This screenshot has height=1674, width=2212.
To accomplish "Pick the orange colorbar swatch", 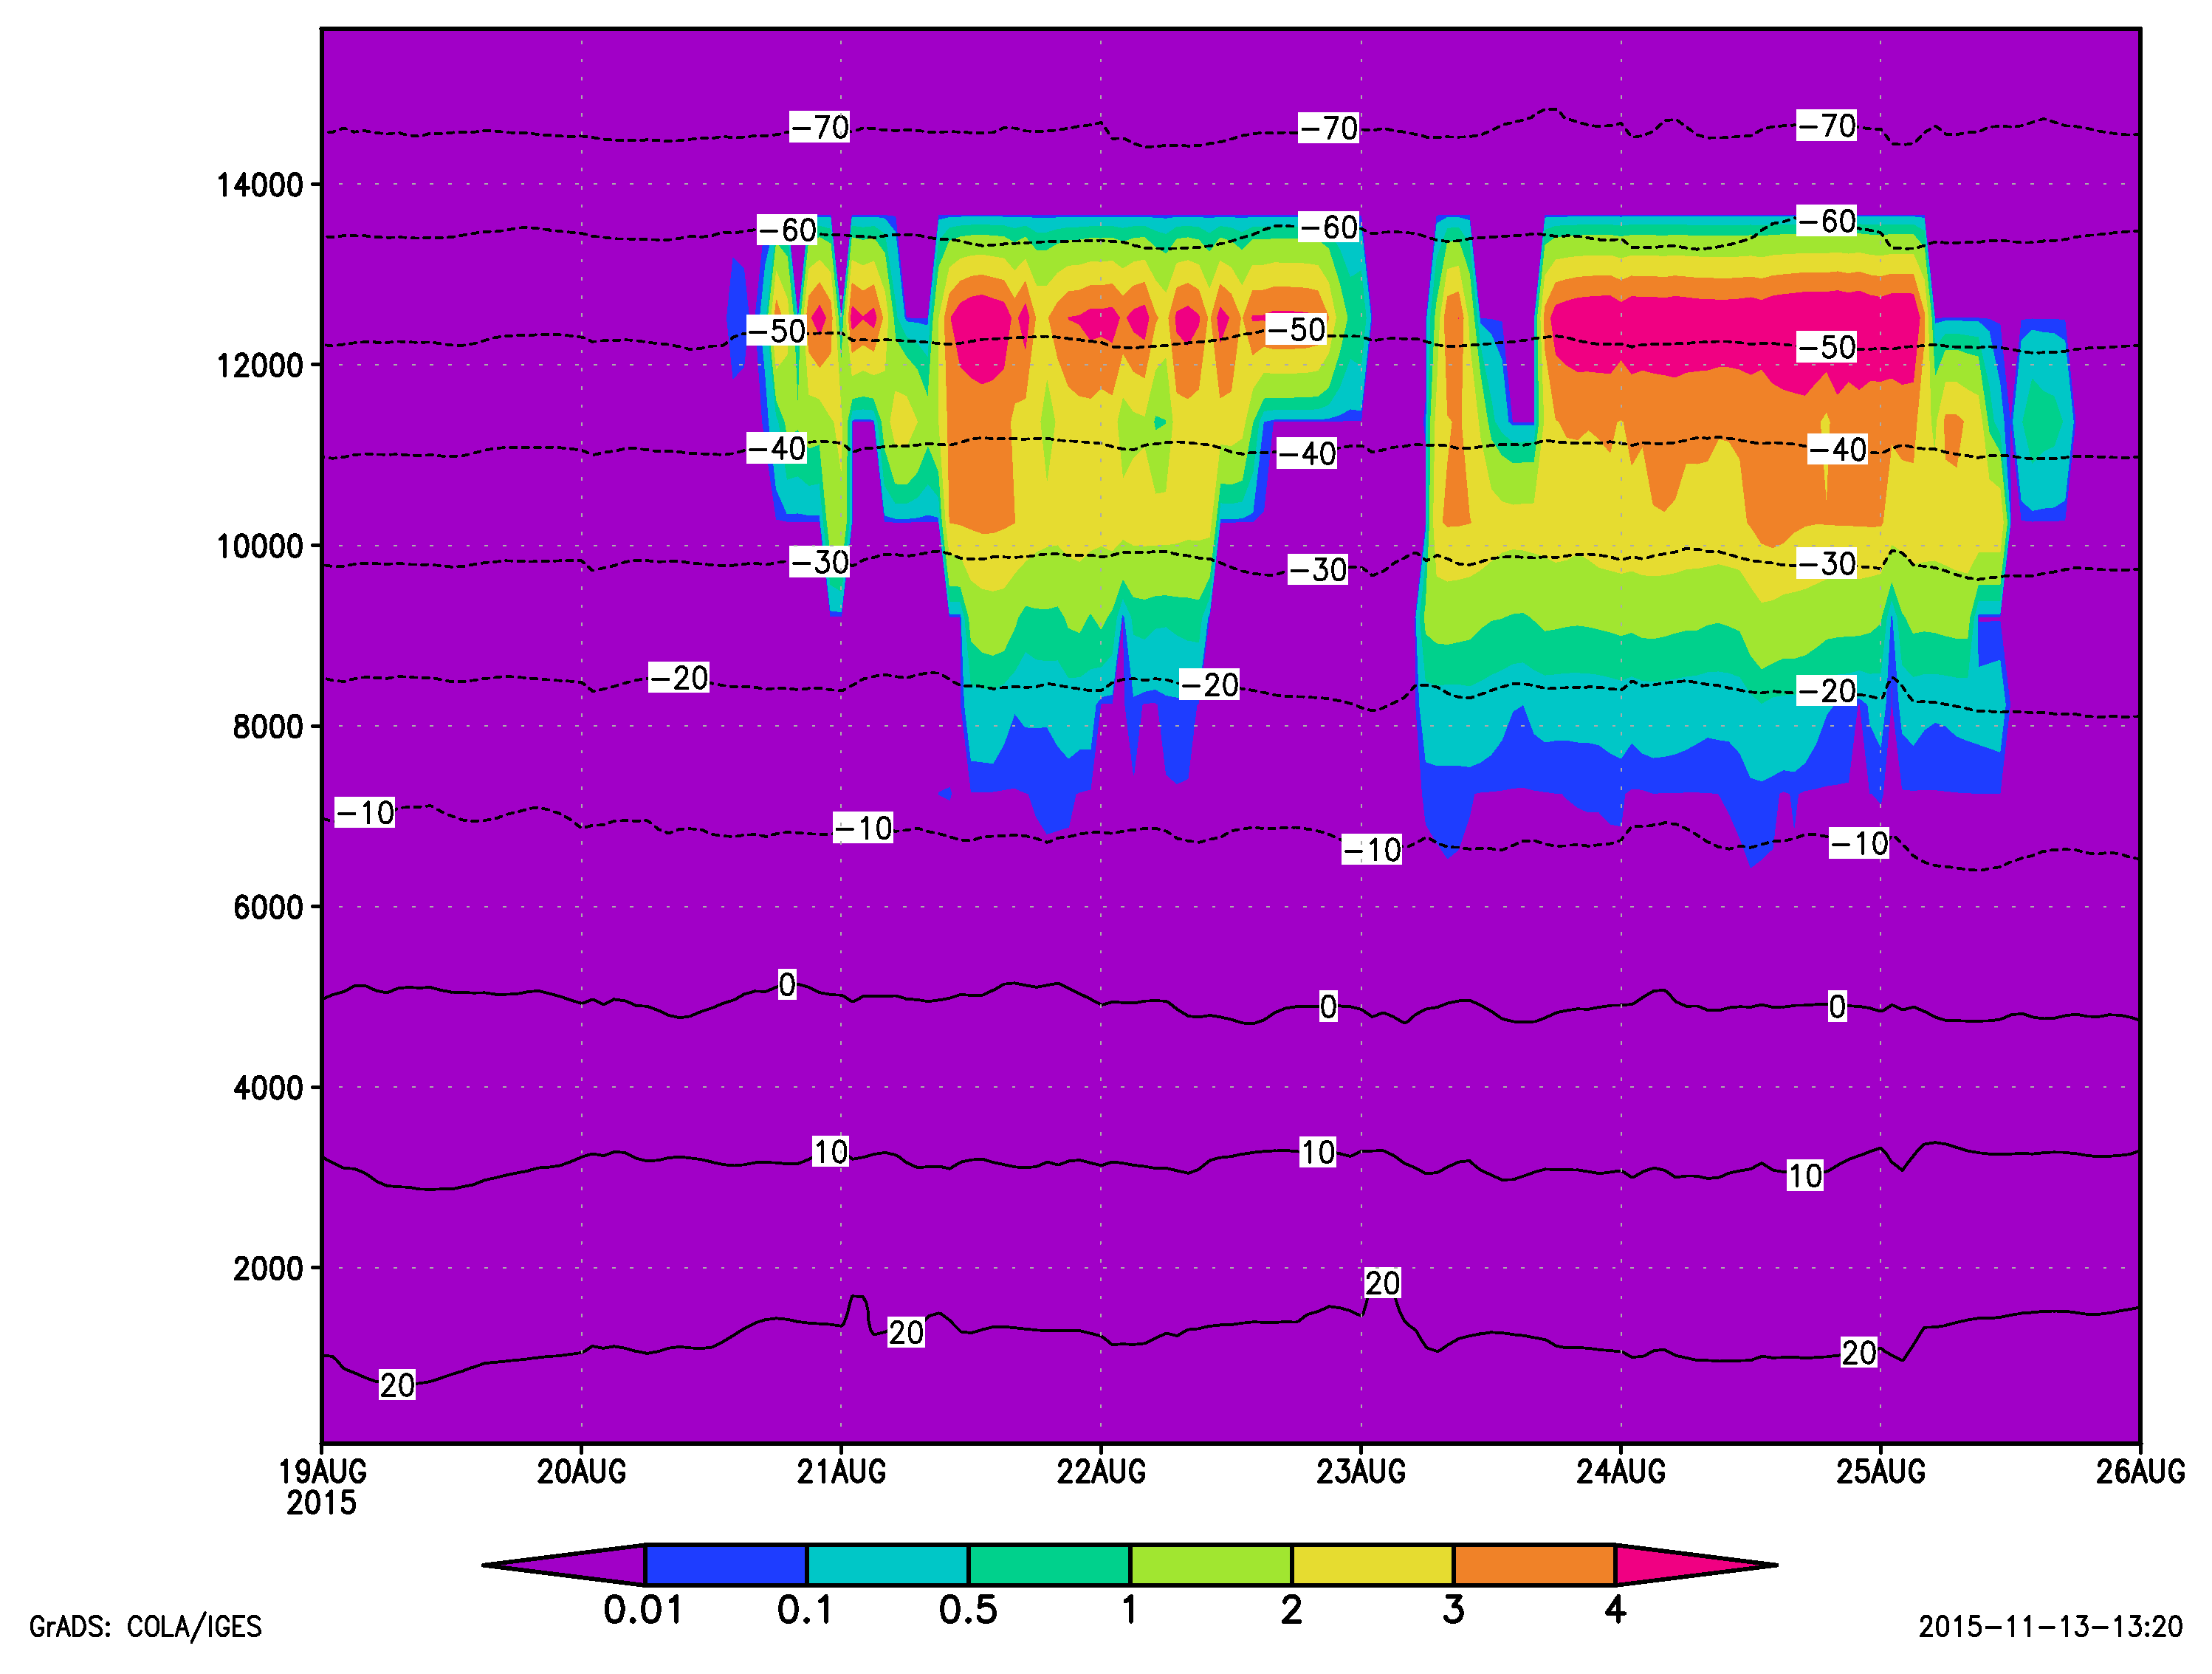I will (1534, 1565).
